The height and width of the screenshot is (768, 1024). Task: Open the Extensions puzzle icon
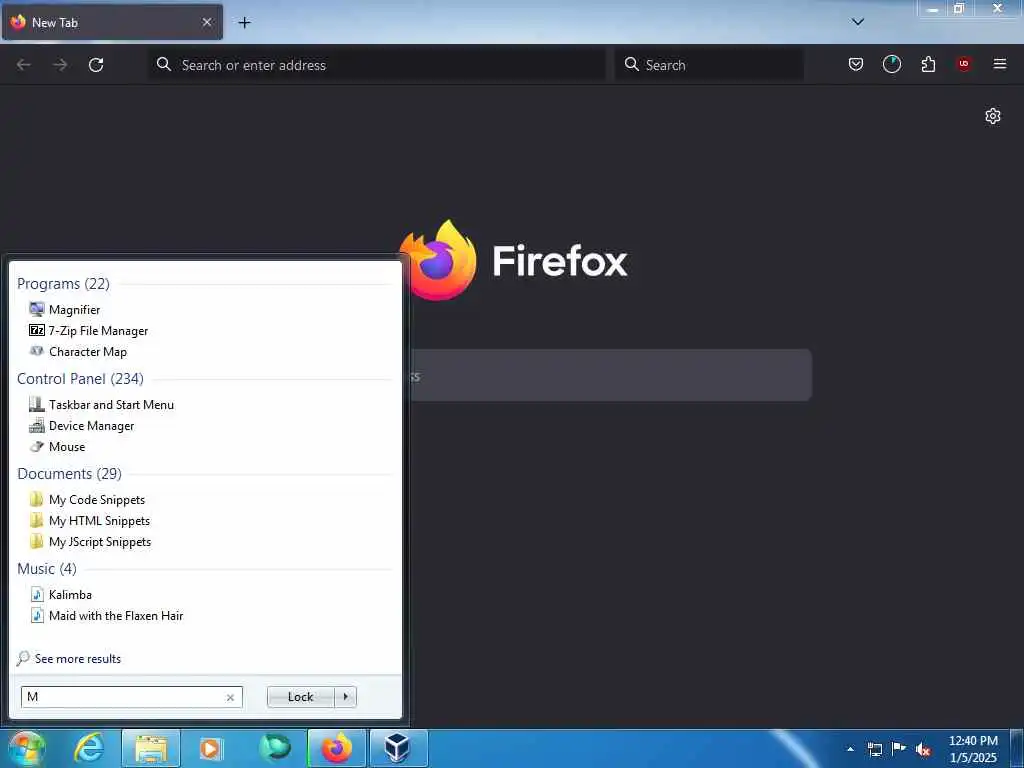tap(928, 64)
